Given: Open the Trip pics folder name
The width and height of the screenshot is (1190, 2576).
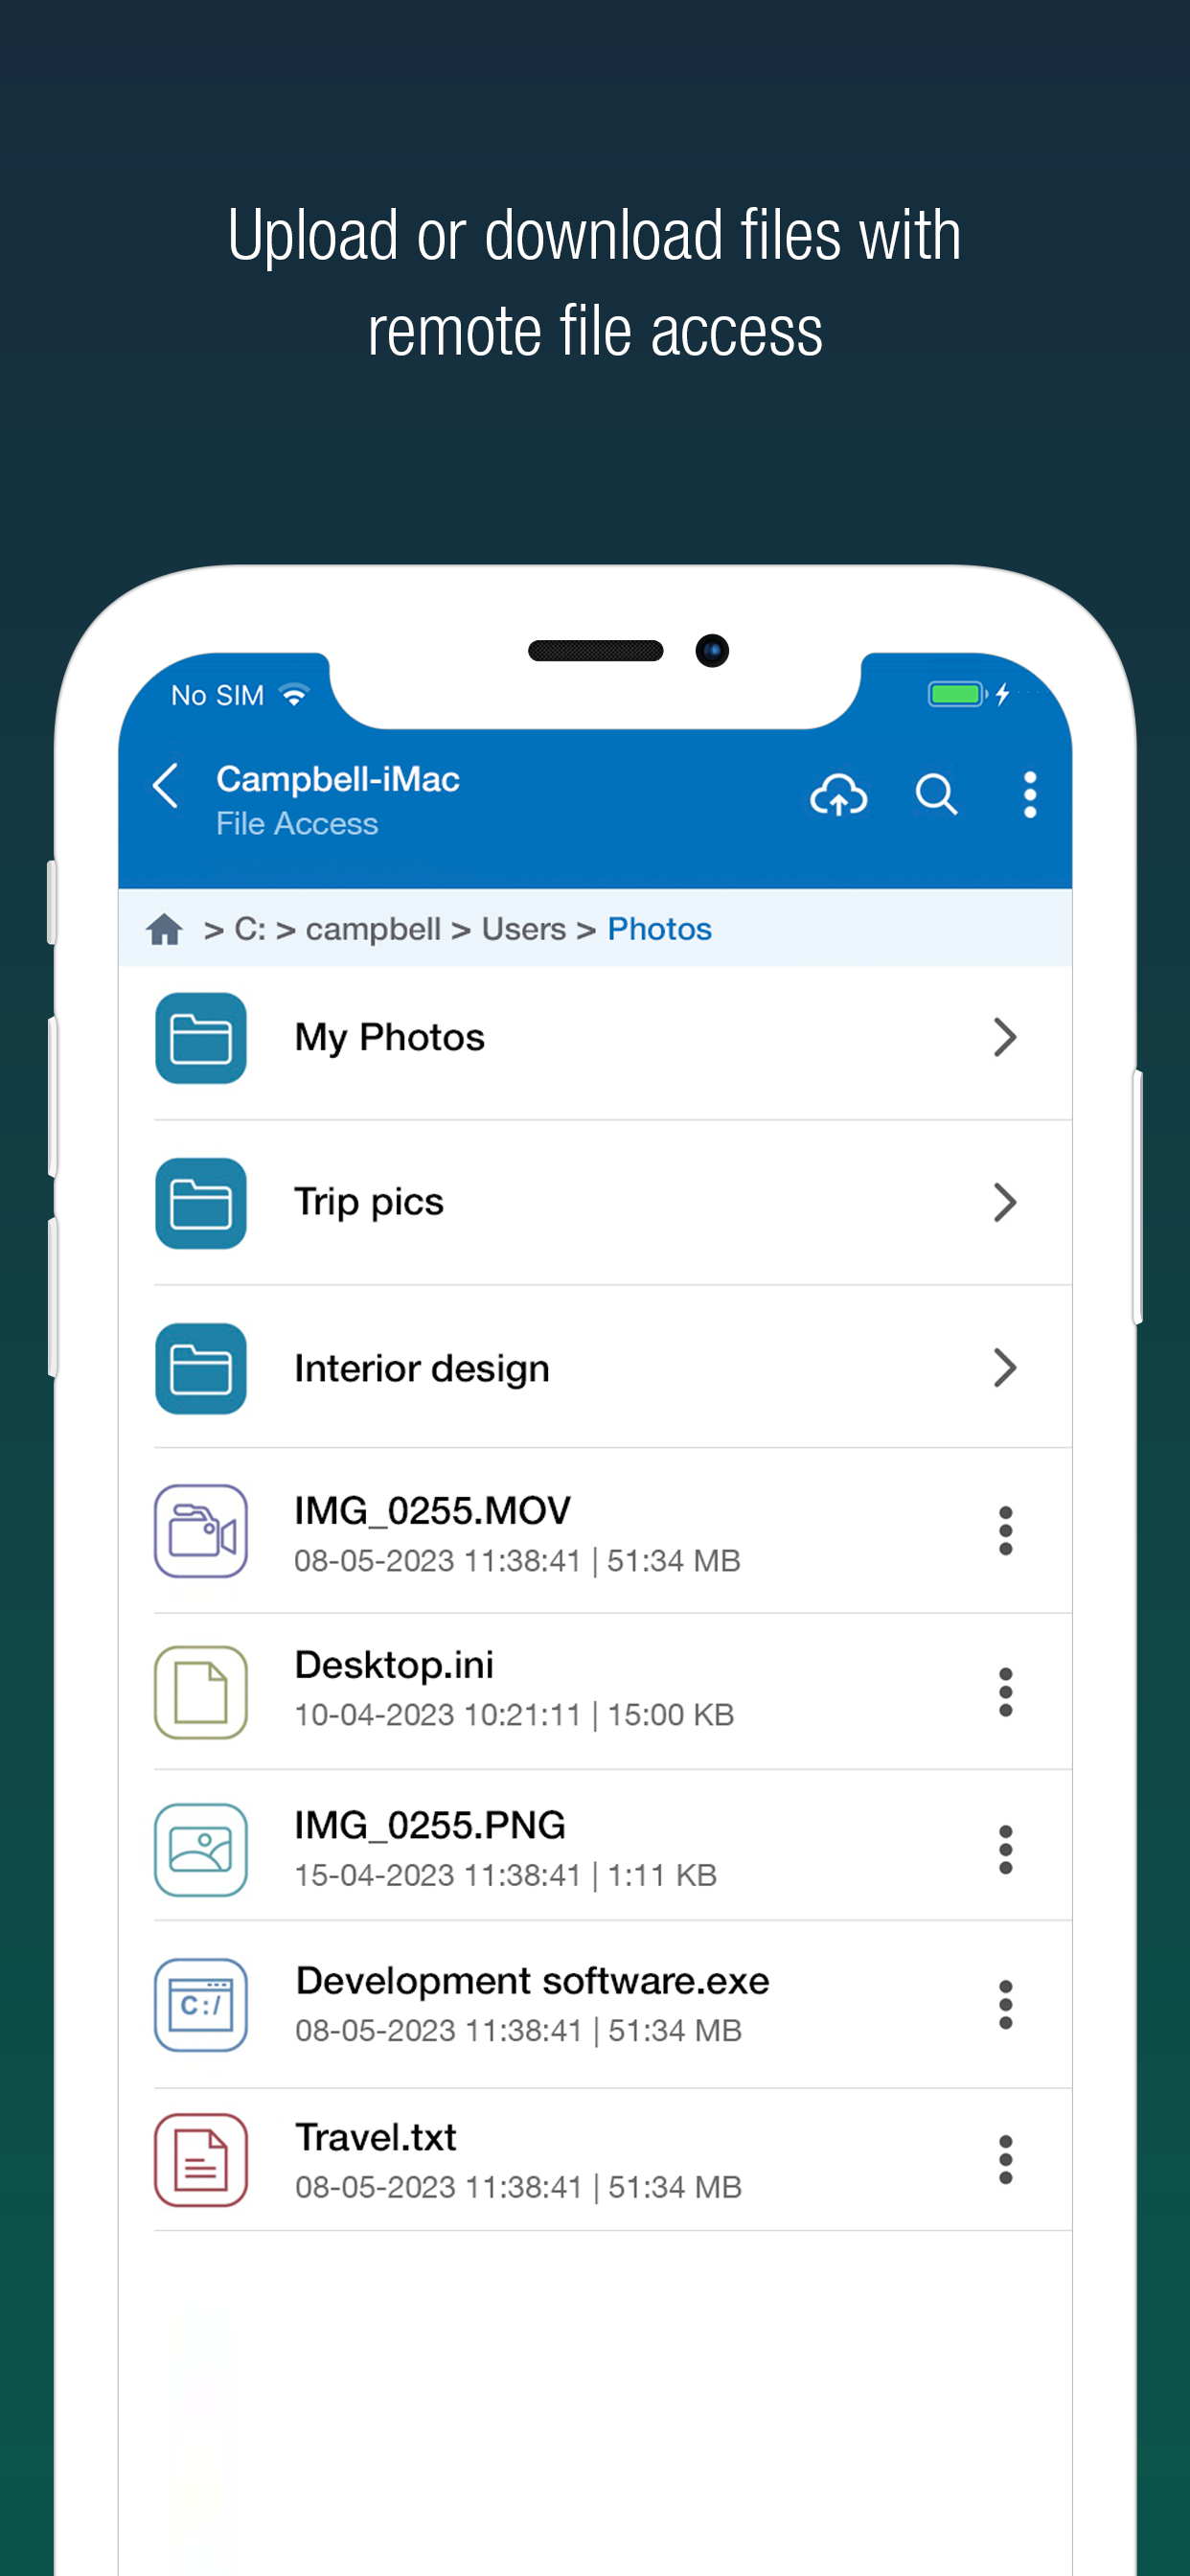Looking at the screenshot, I should pos(369,1202).
